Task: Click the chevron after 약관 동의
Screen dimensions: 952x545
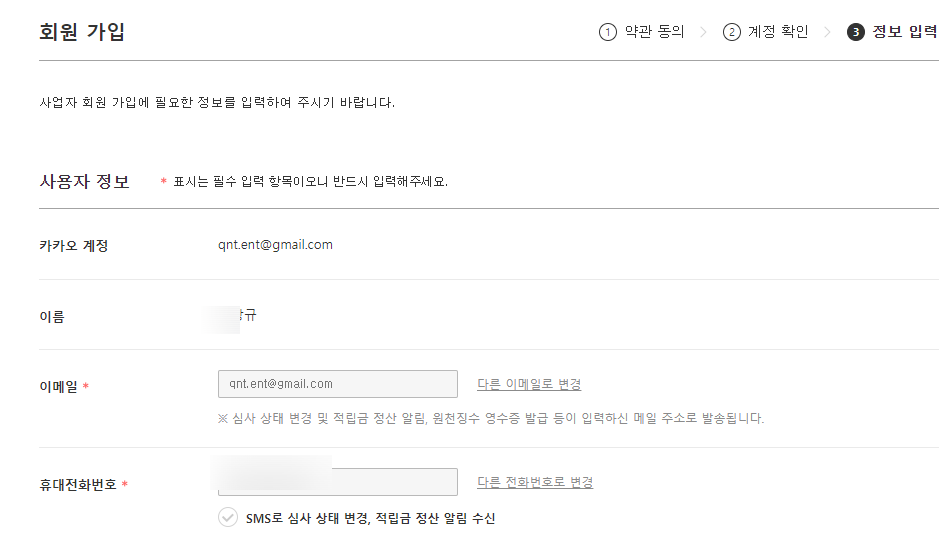Action: (x=703, y=32)
